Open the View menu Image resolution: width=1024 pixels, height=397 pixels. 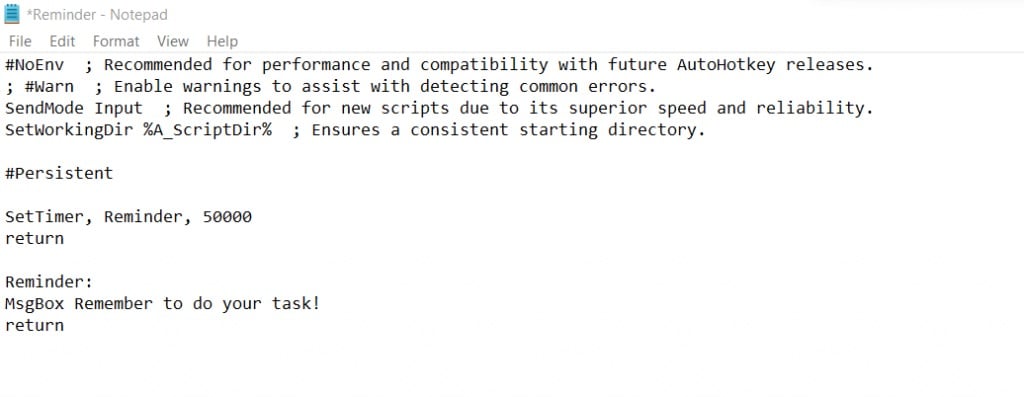[x=173, y=41]
